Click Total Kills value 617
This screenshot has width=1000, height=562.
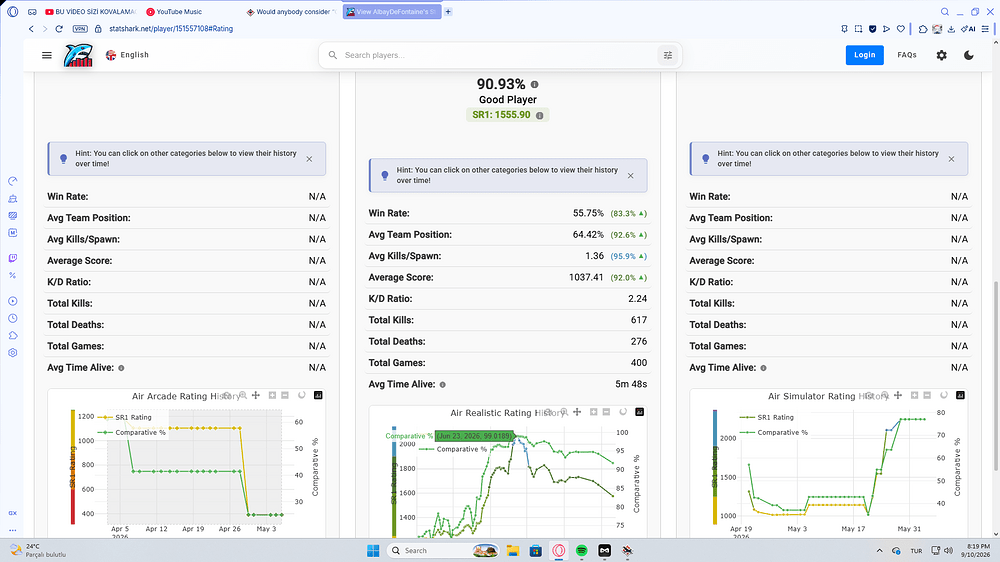(x=638, y=320)
